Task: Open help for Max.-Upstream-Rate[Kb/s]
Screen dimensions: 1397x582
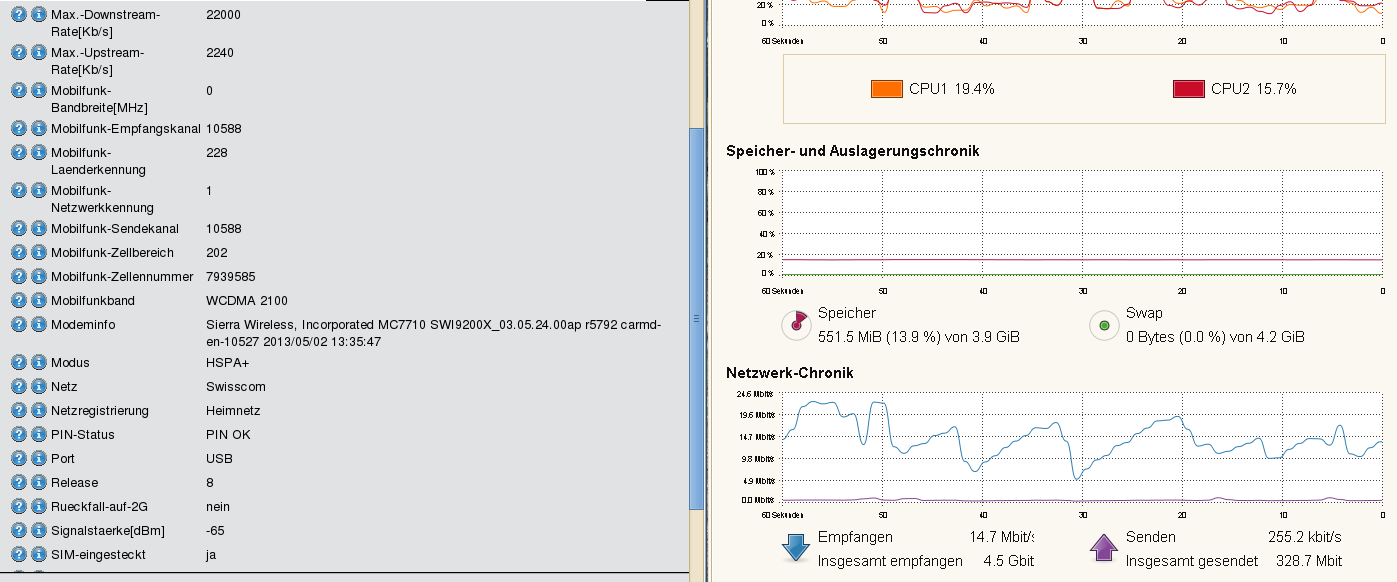Action: [19, 52]
